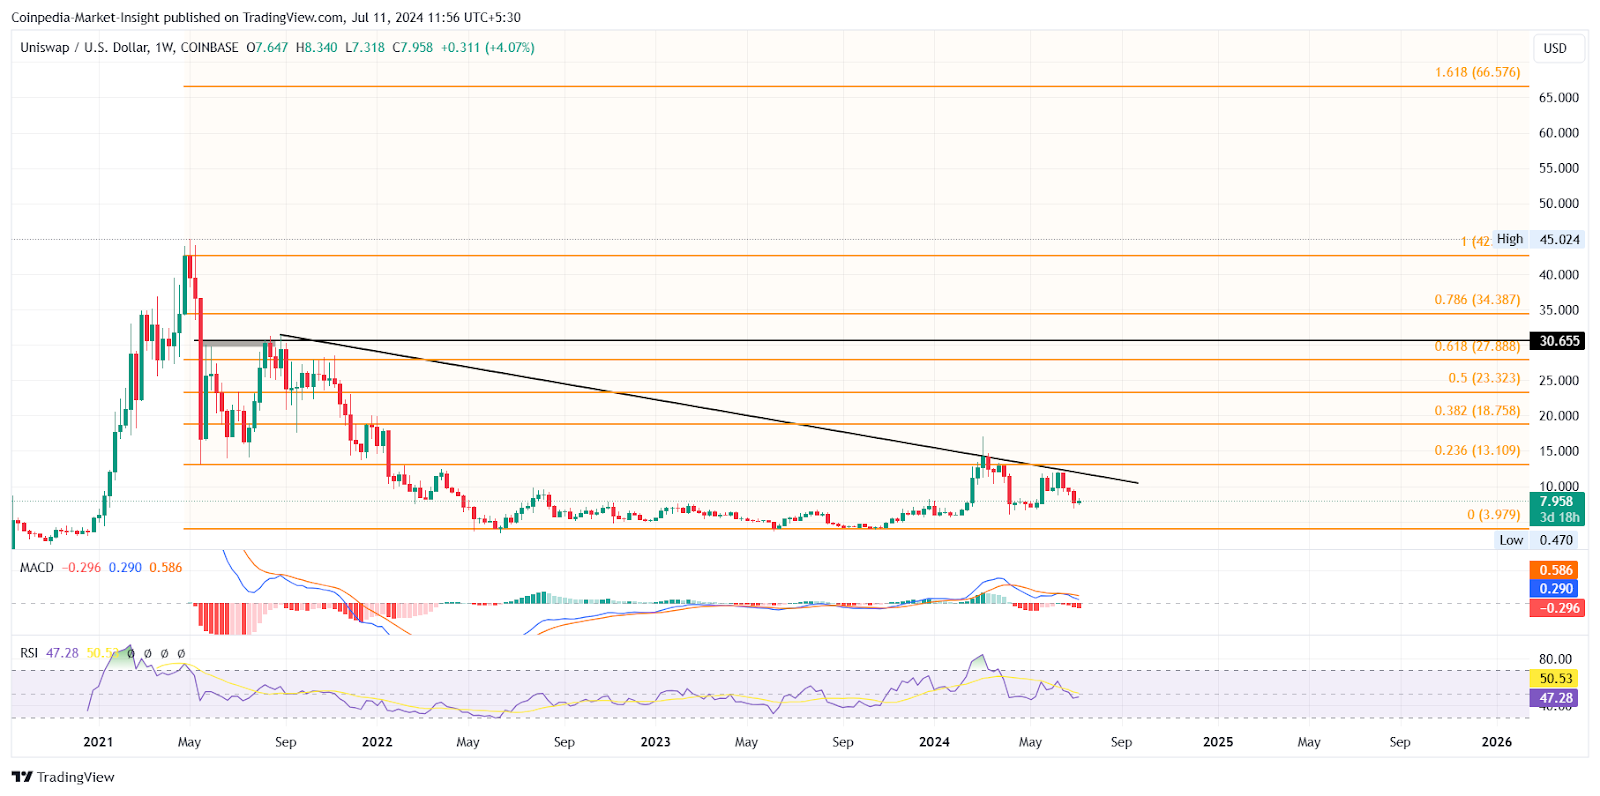Select the RSI indicator label

(29, 653)
